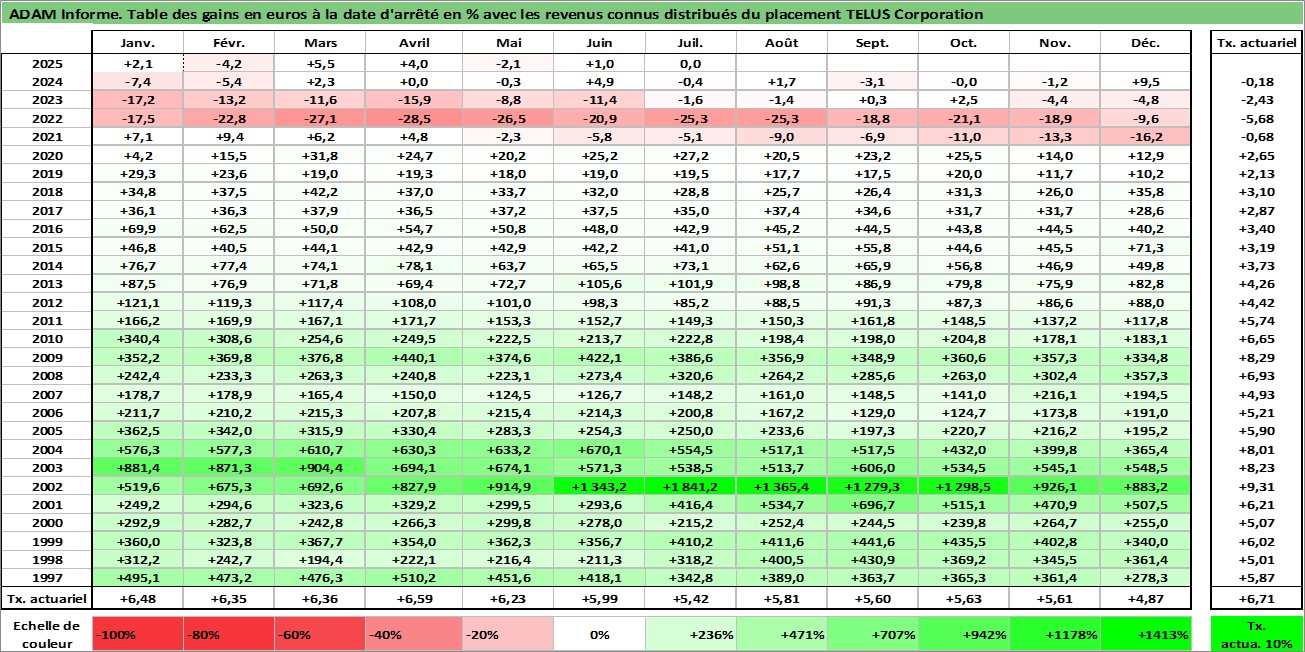The height and width of the screenshot is (652, 1305).
Task: Click the 'Tx. actuariel' bottom row label
Action: pos(46,599)
